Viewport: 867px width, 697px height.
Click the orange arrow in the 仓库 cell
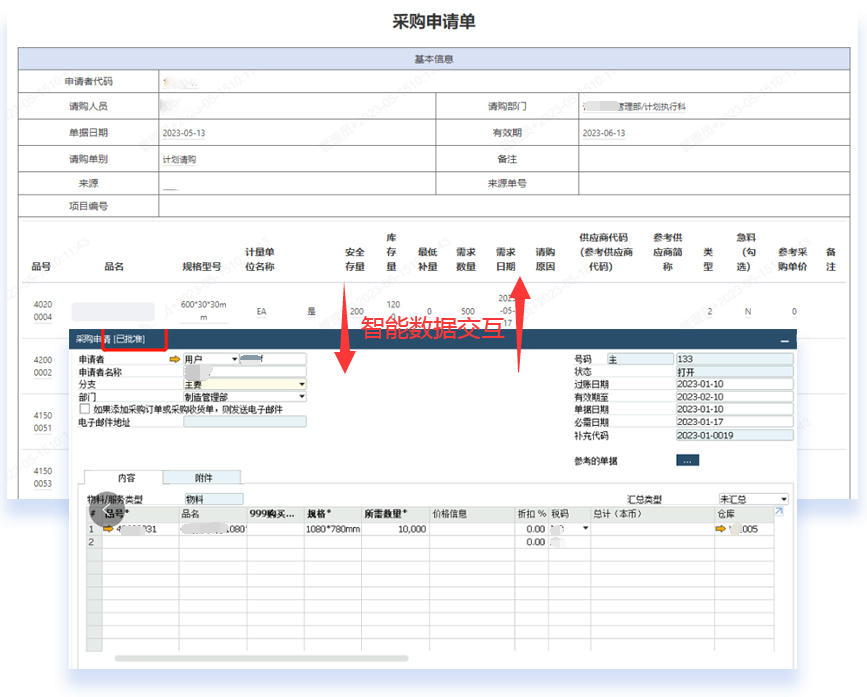point(720,529)
